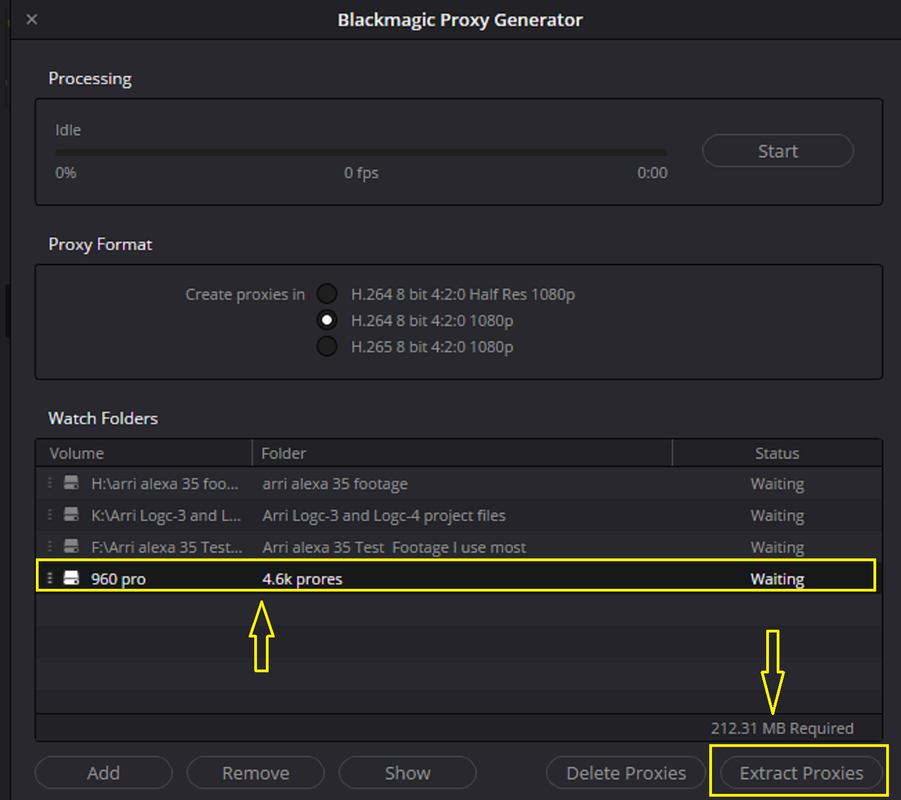Click the drive icon for H:\arri alexa 35 row
The image size is (901, 800).
[71, 483]
